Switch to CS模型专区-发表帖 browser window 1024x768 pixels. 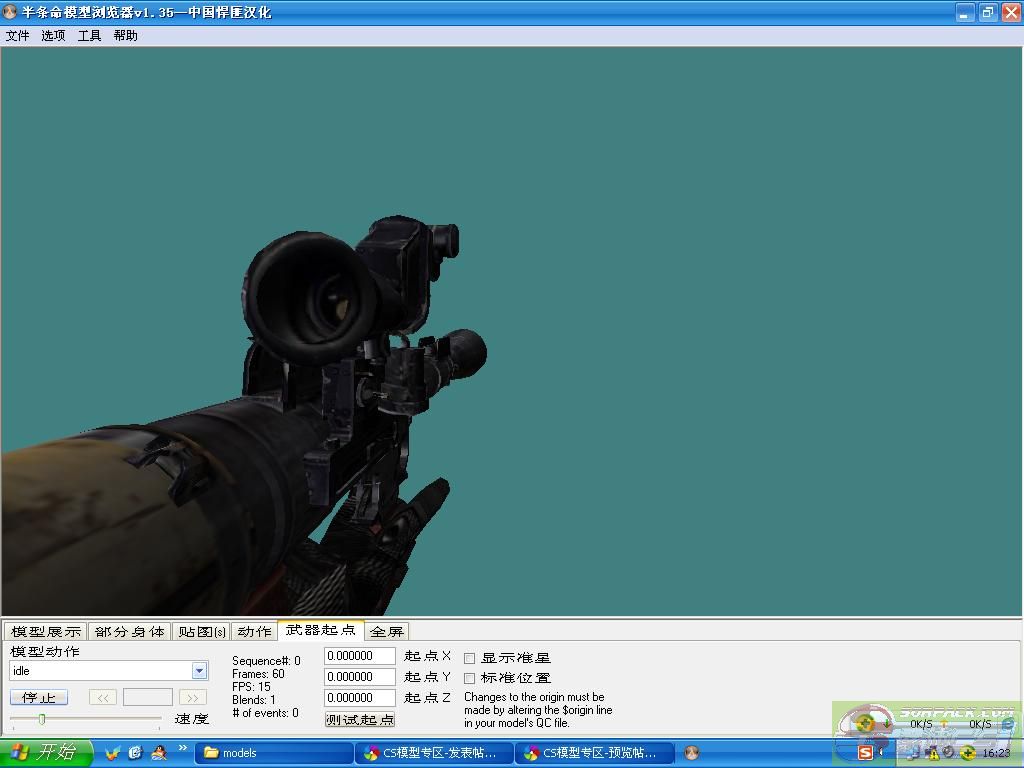(x=434, y=753)
